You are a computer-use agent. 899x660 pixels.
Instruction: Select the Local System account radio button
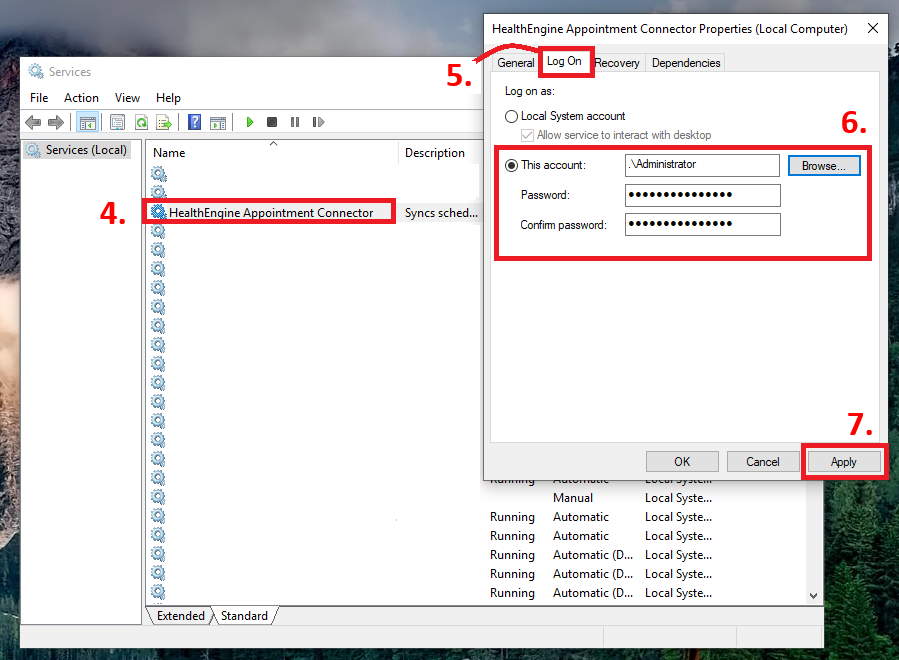[x=512, y=116]
